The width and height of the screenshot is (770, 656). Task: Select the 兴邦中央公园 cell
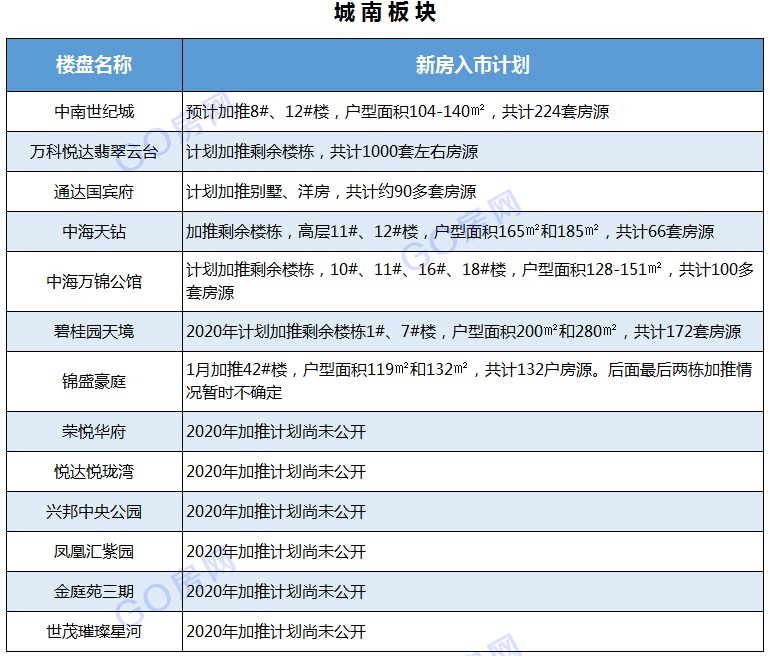94,512
